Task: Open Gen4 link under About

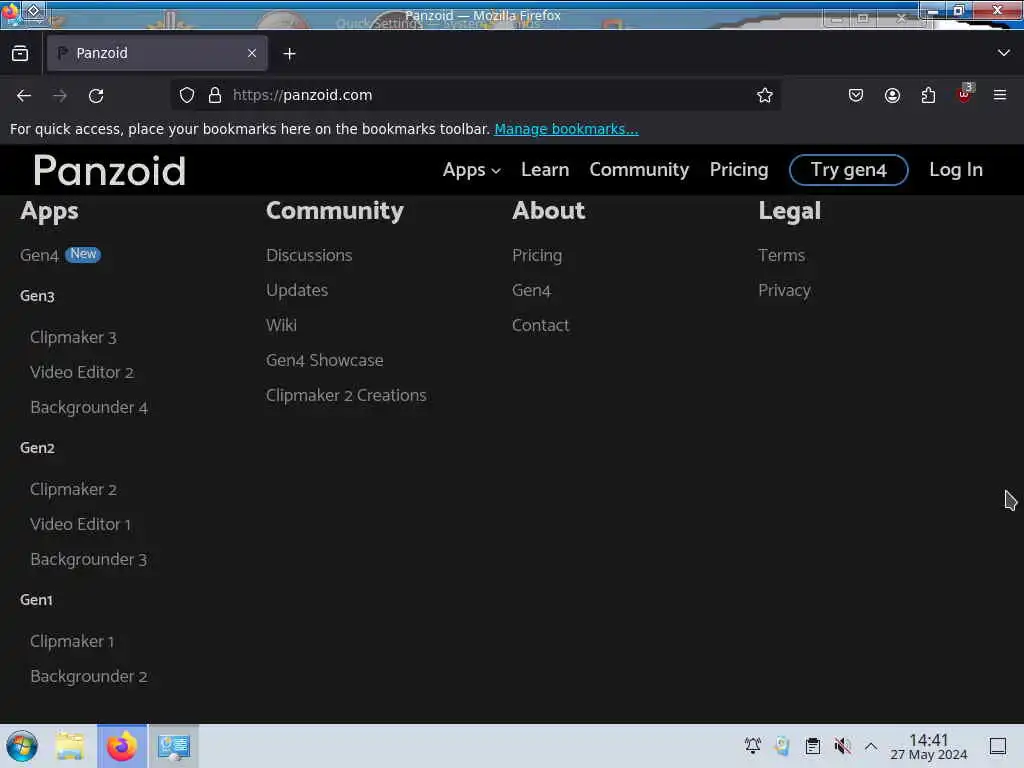Action: 532,291
